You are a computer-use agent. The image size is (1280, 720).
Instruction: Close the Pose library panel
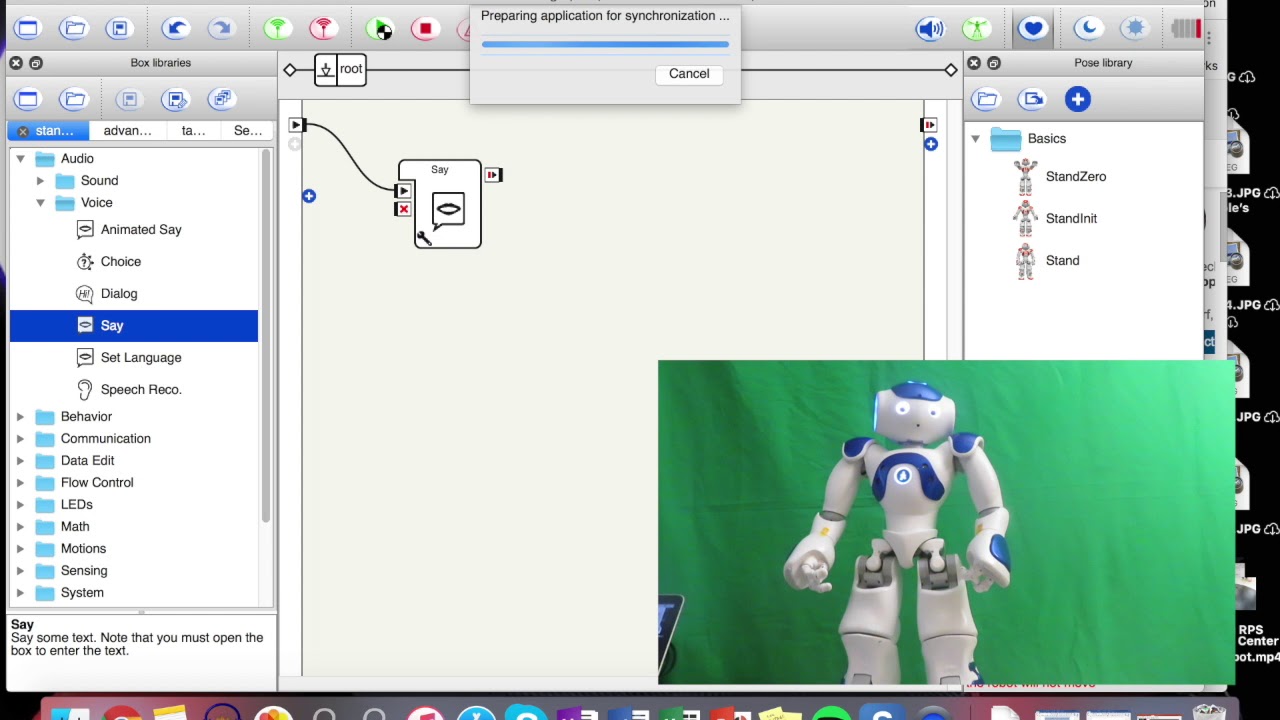point(974,63)
